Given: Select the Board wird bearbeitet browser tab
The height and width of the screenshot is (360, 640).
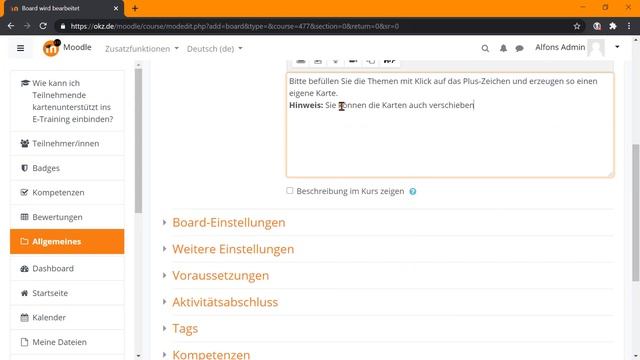Looking at the screenshot, I should [63, 8].
